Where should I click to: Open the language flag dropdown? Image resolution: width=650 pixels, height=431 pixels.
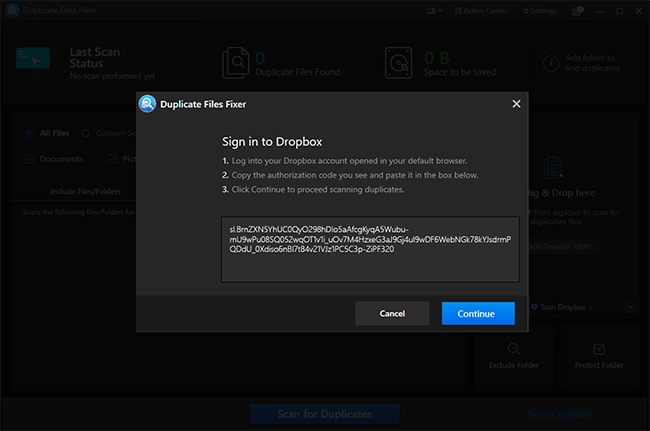pos(435,11)
